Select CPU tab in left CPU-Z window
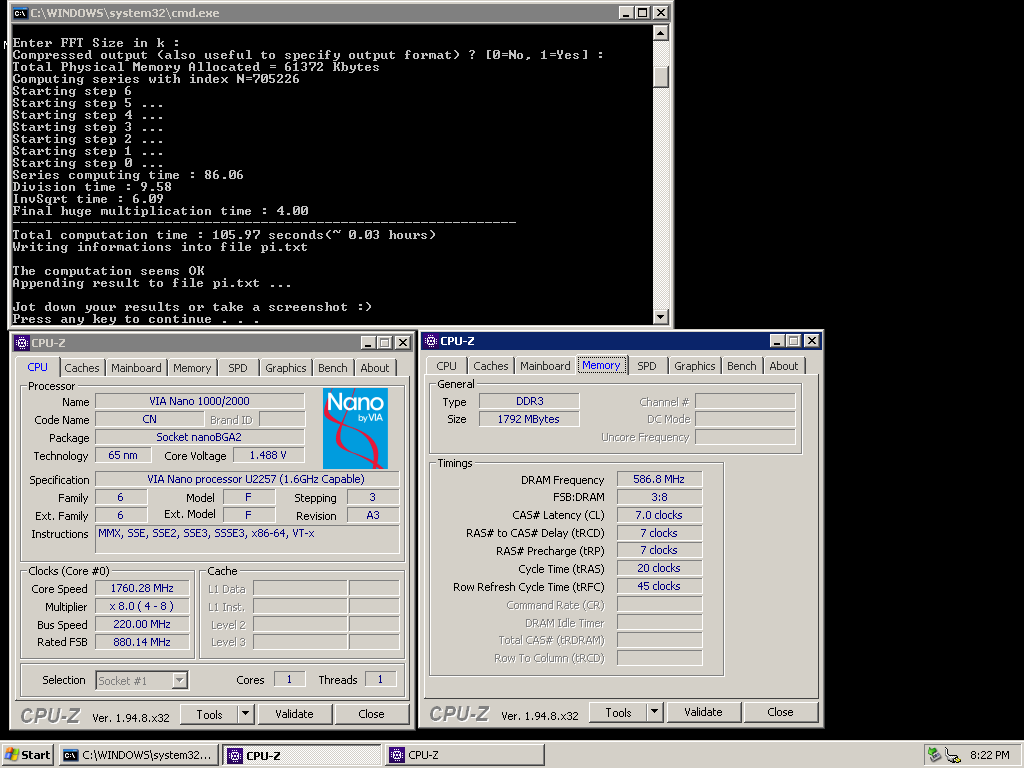This screenshot has width=1024, height=768. coord(37,367)
